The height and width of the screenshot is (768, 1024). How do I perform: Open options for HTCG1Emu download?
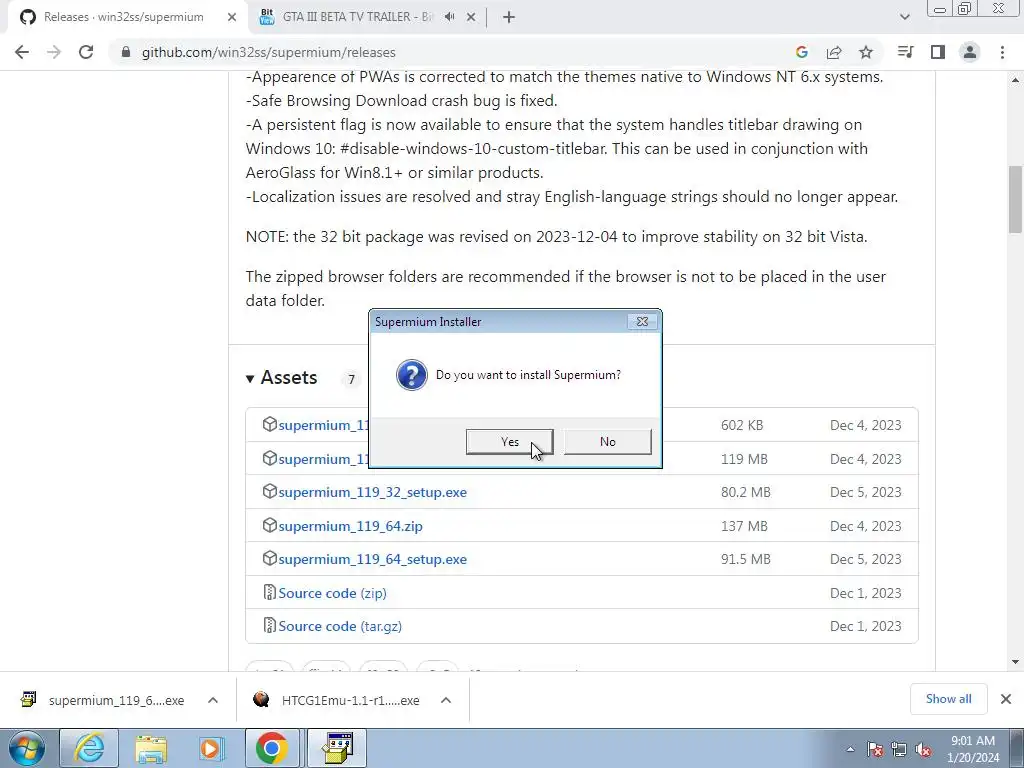(446, 700)
